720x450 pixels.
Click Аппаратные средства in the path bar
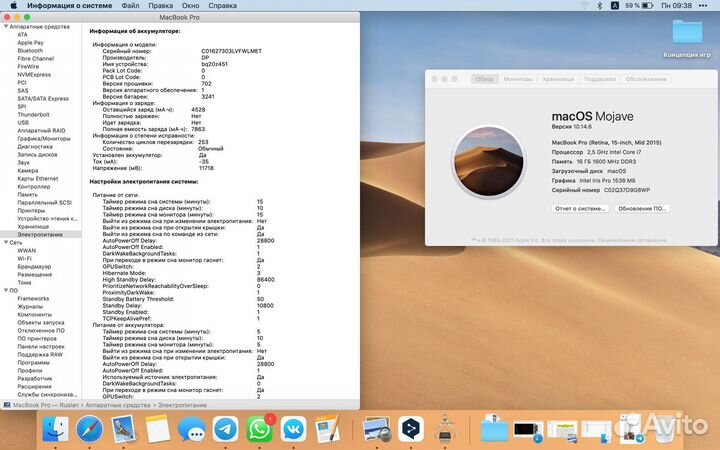(x=118, y=405)
